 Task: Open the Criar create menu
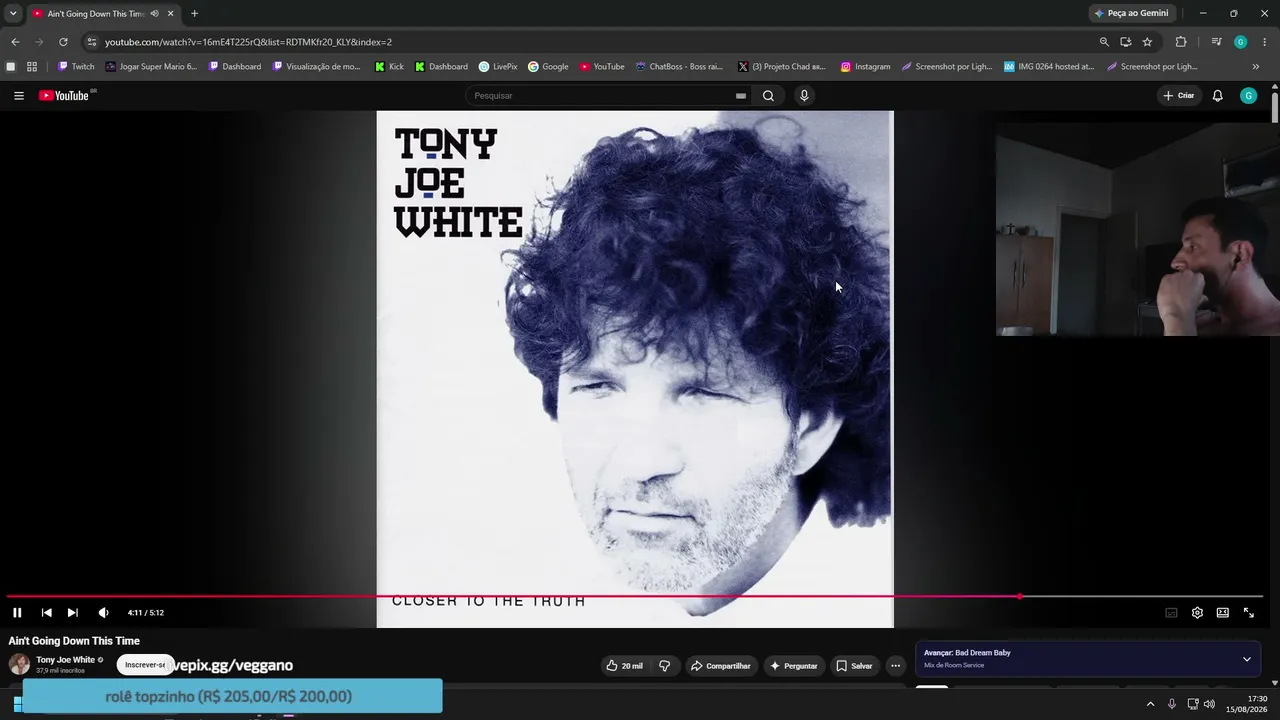tap(1179, 96)
